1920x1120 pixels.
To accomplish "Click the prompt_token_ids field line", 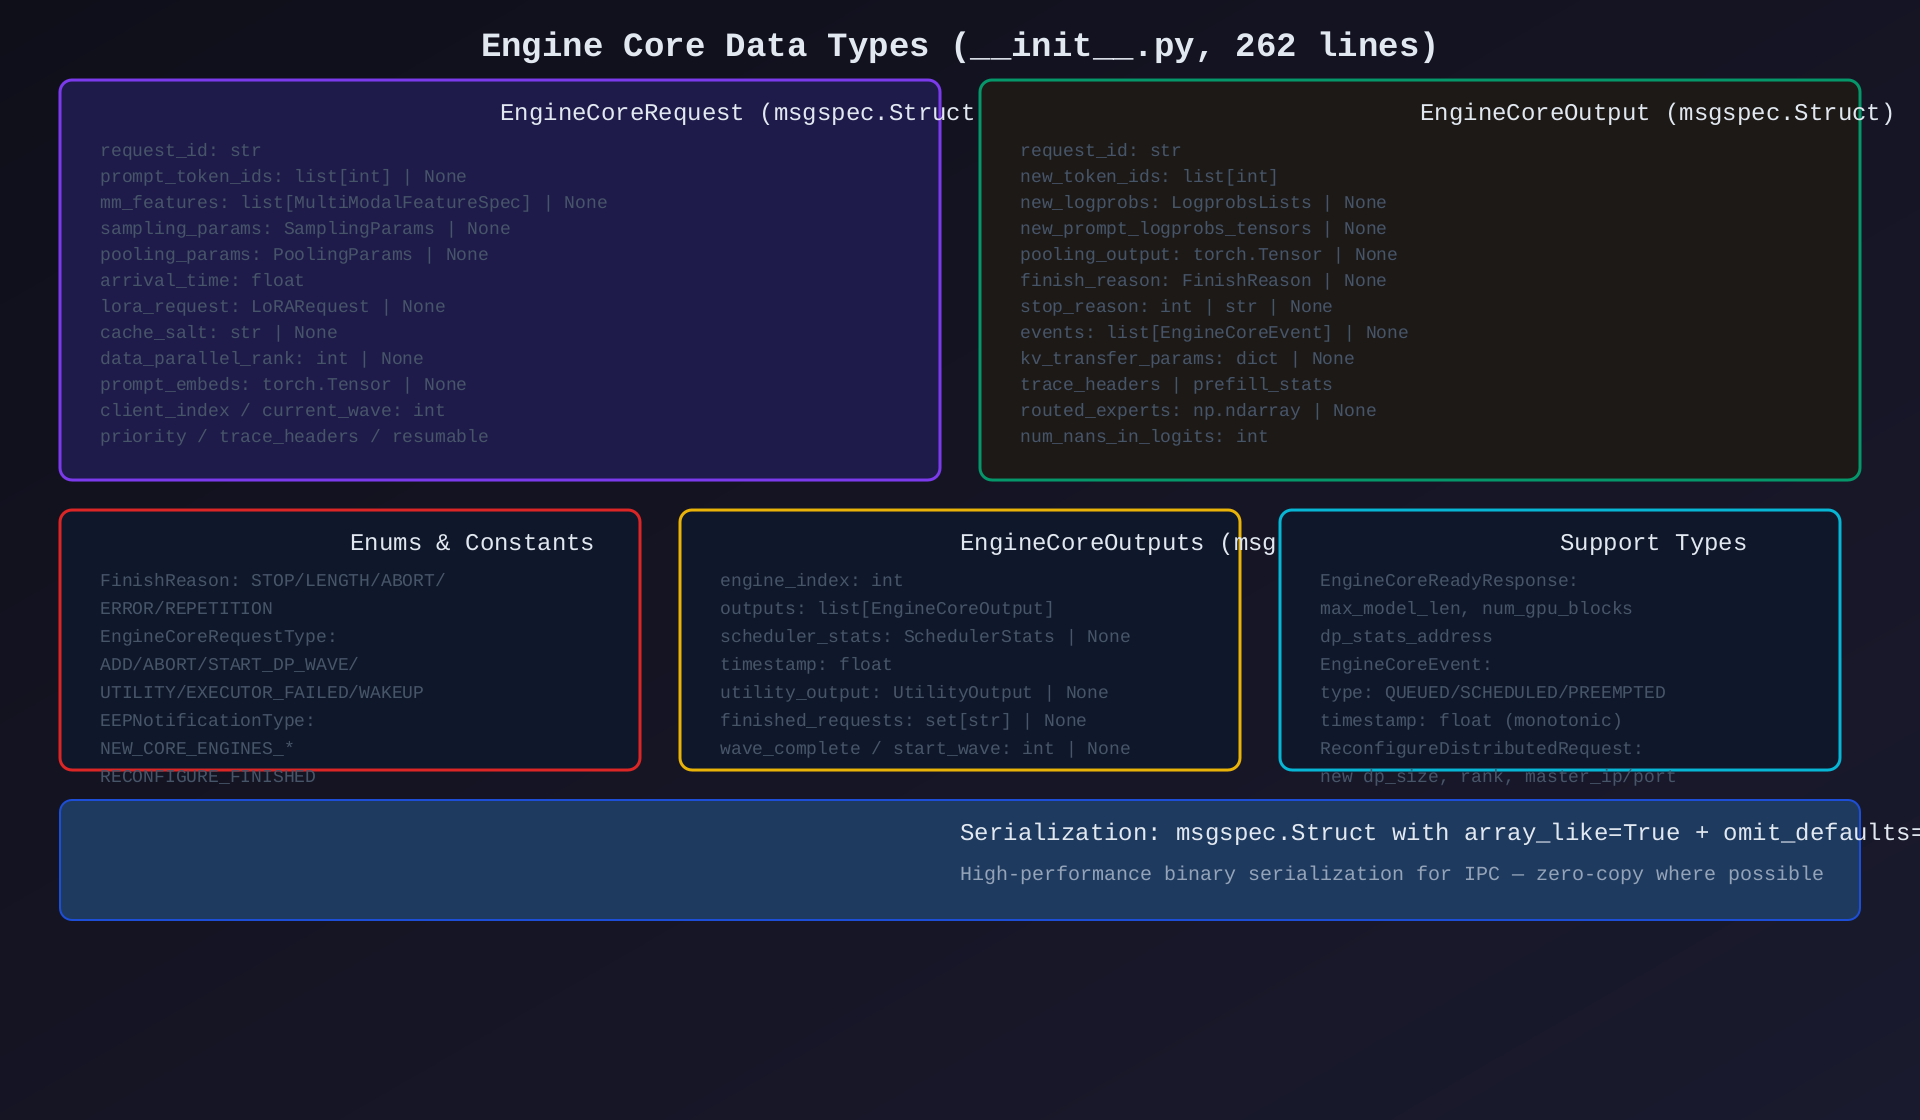I will point(283,177).
